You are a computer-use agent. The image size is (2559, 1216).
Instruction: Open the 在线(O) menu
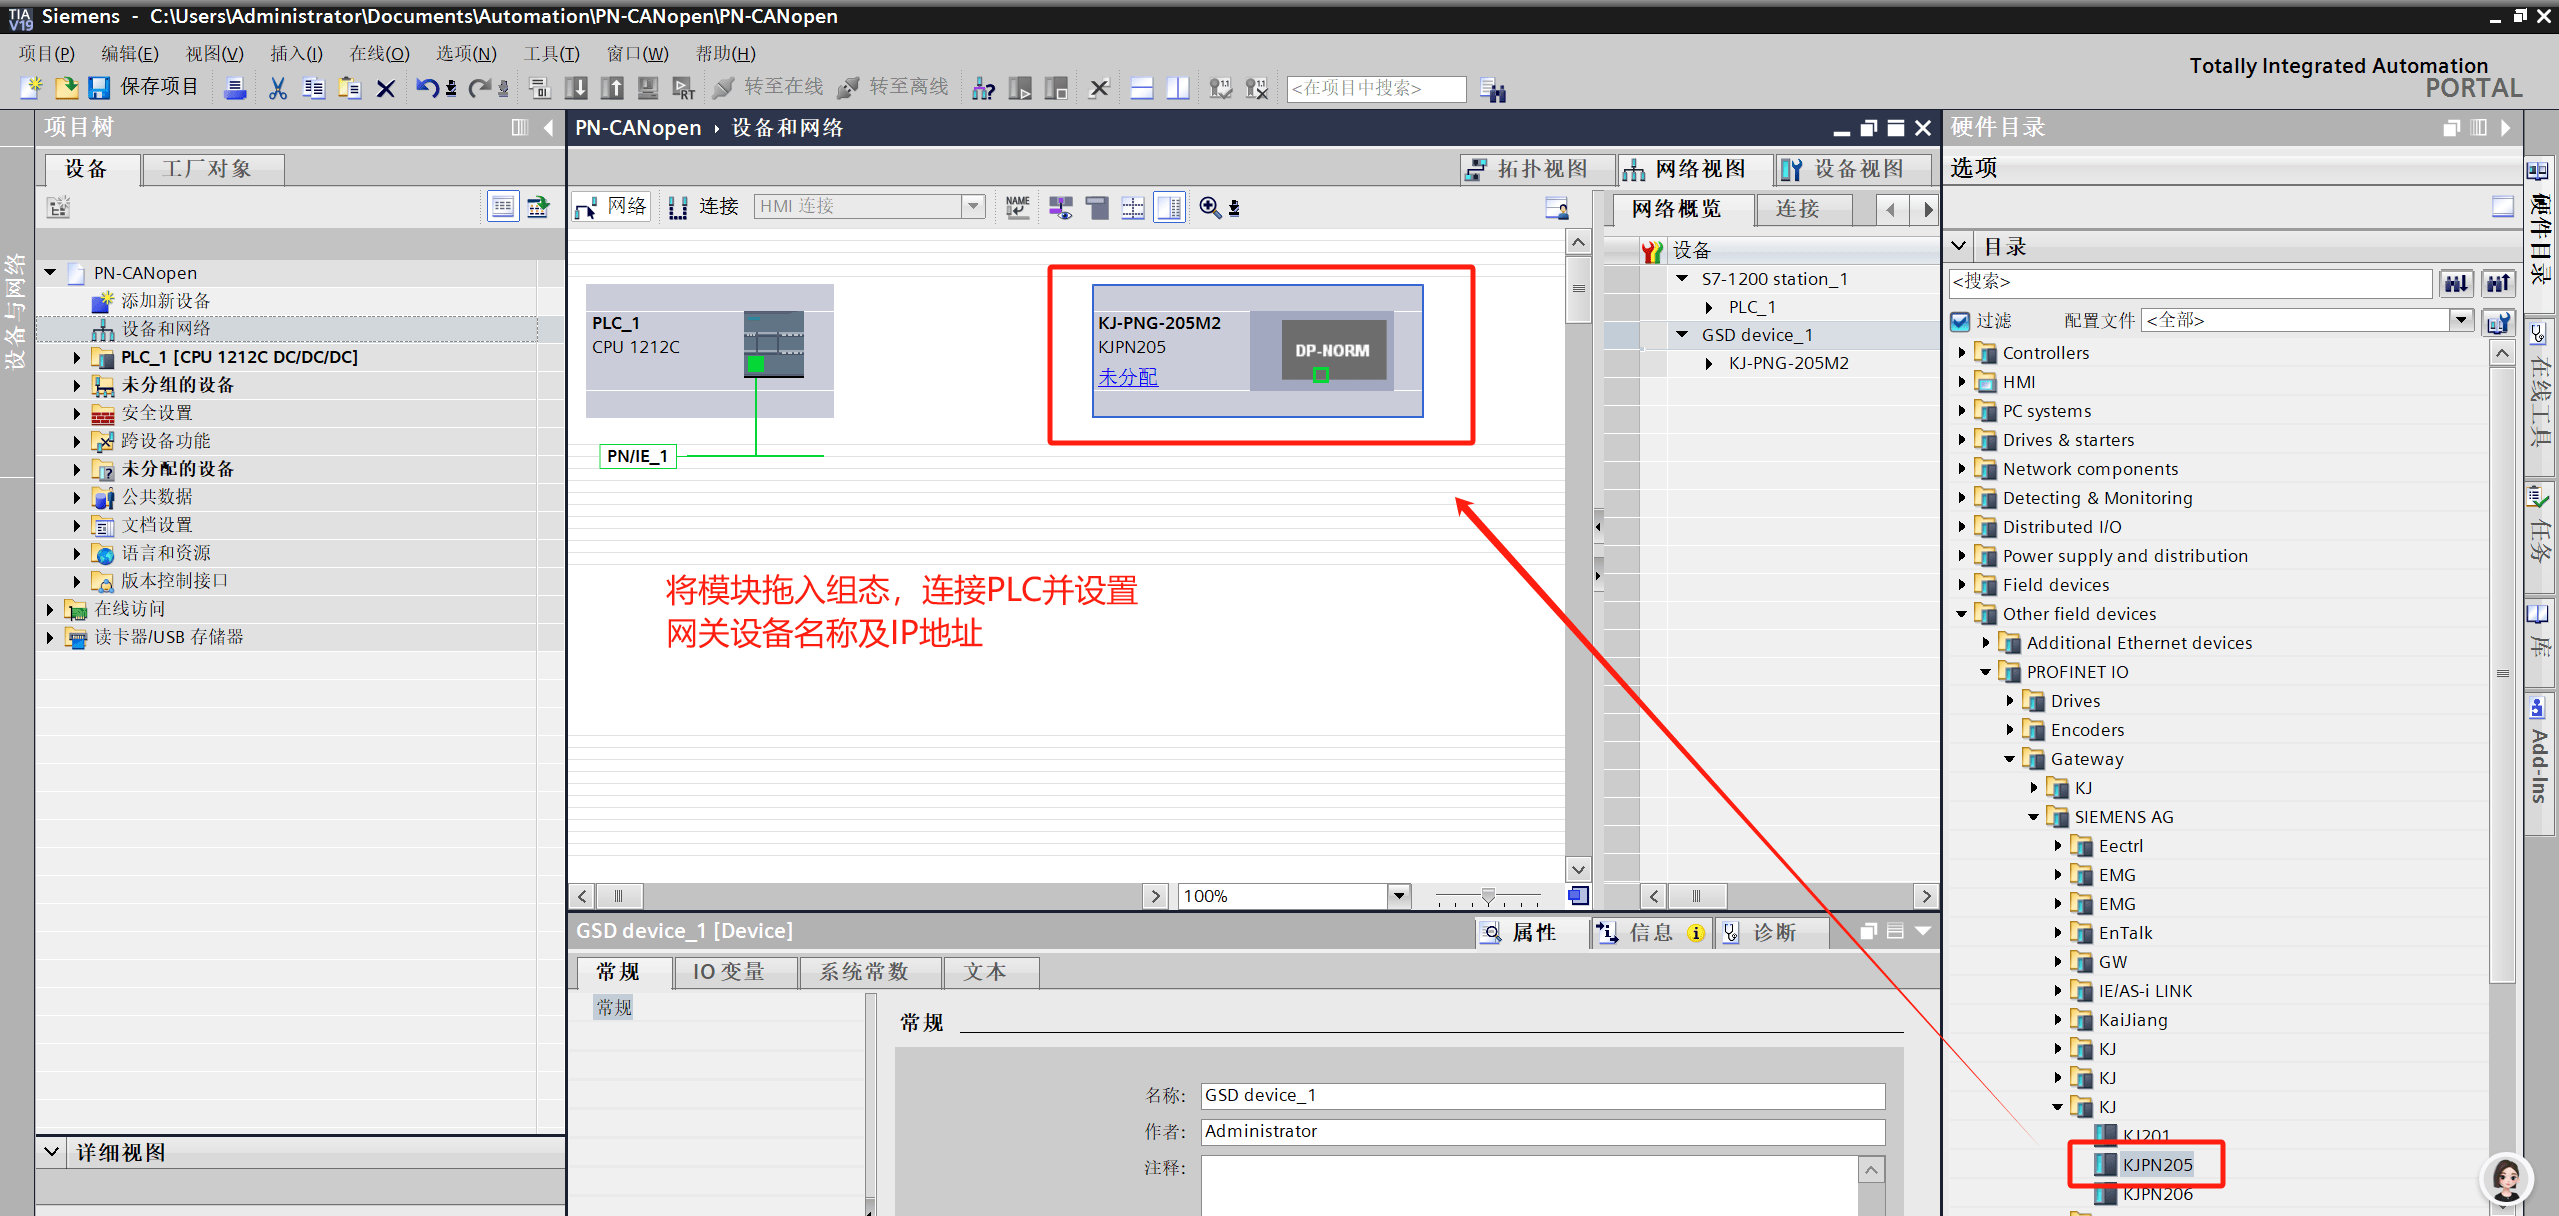379,54
